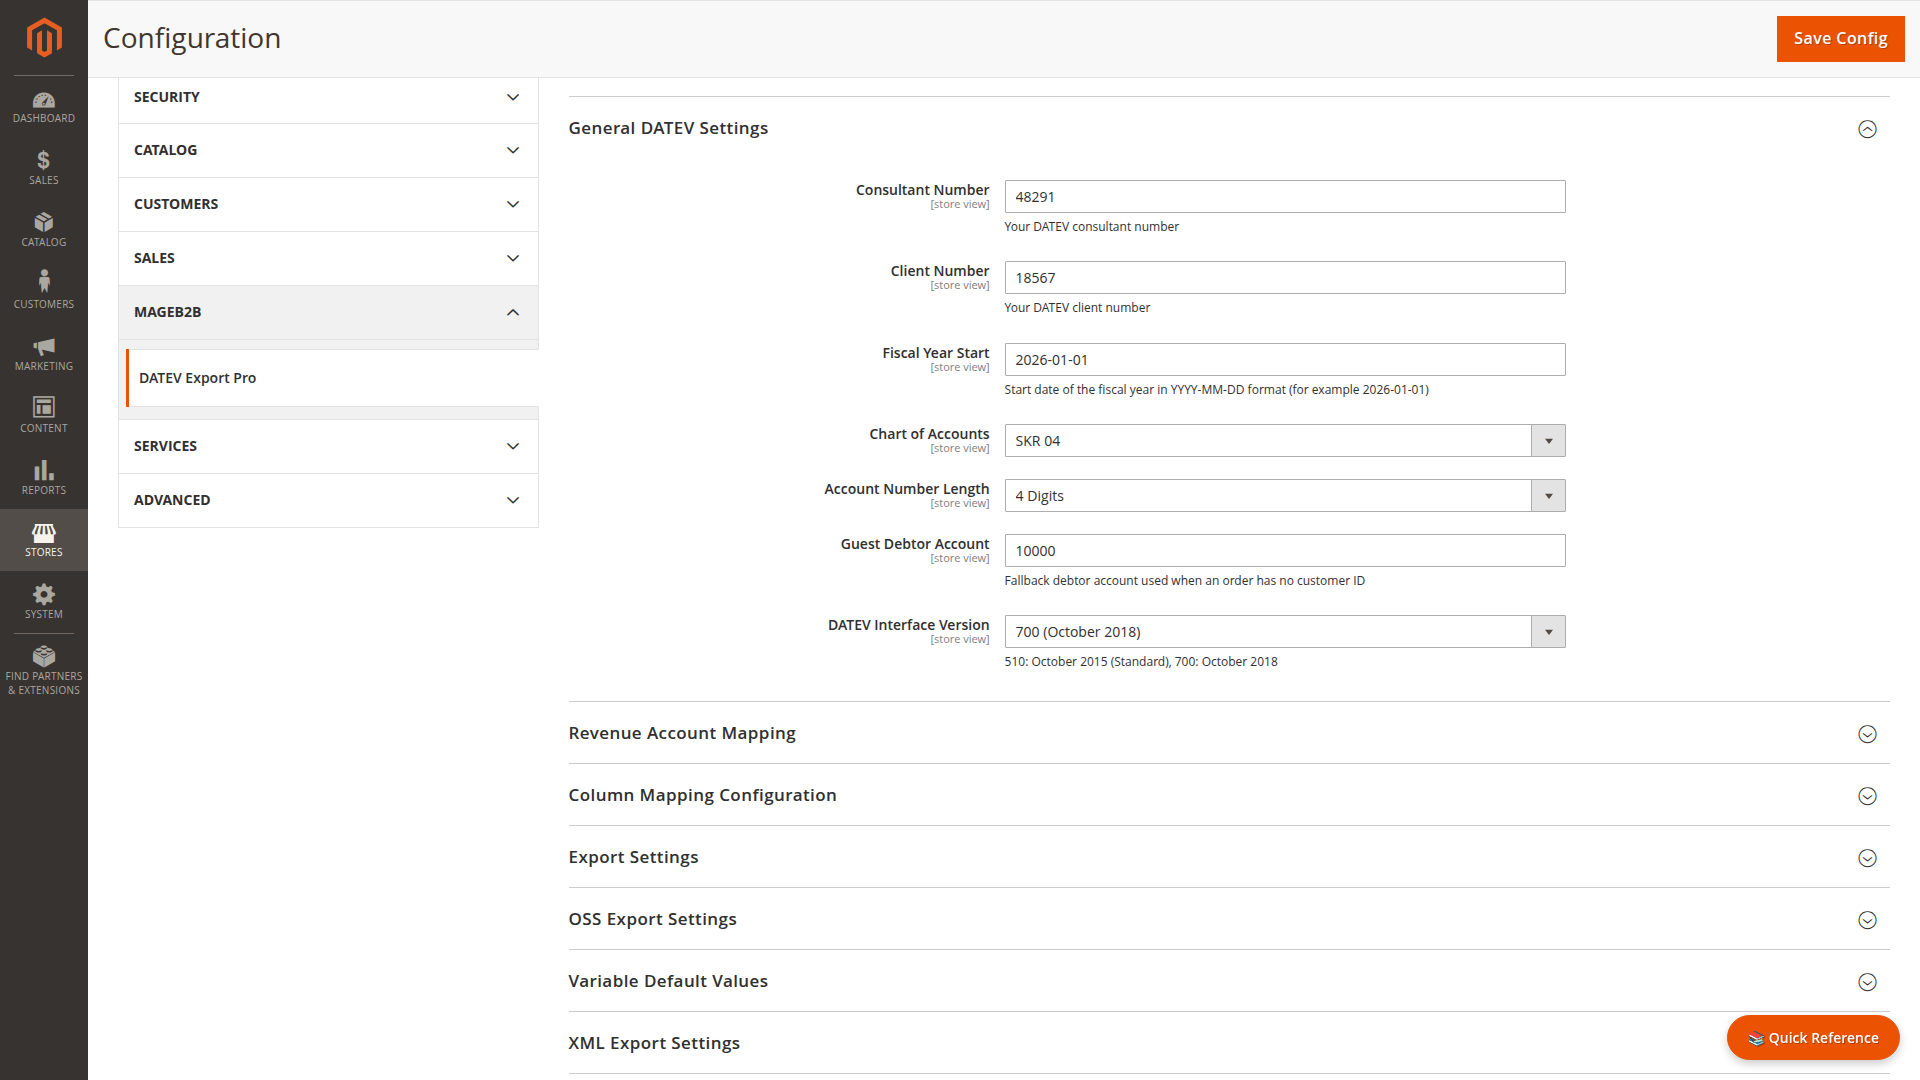Expand the SERVICES config tab chevron
The width and height of the screenshot is (1920, 1080).
(513, 446)
